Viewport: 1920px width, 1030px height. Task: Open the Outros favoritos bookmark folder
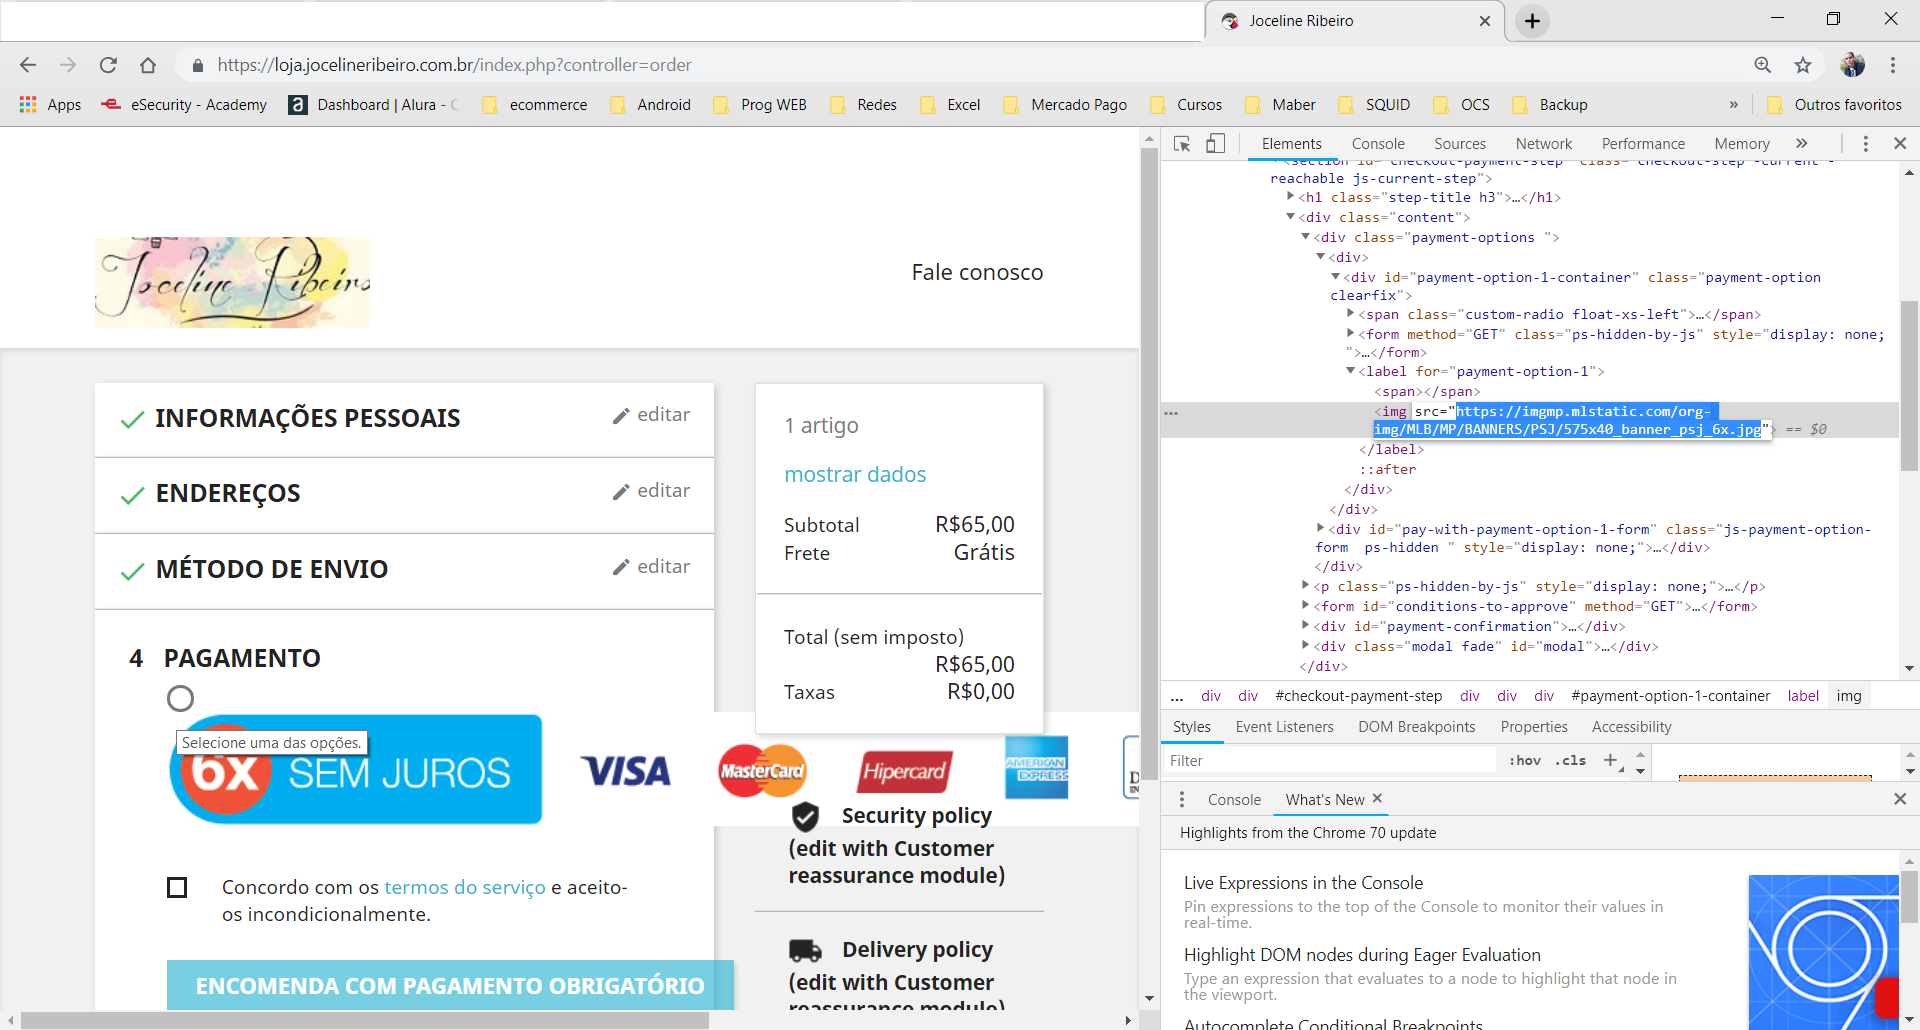[1835, 105]
